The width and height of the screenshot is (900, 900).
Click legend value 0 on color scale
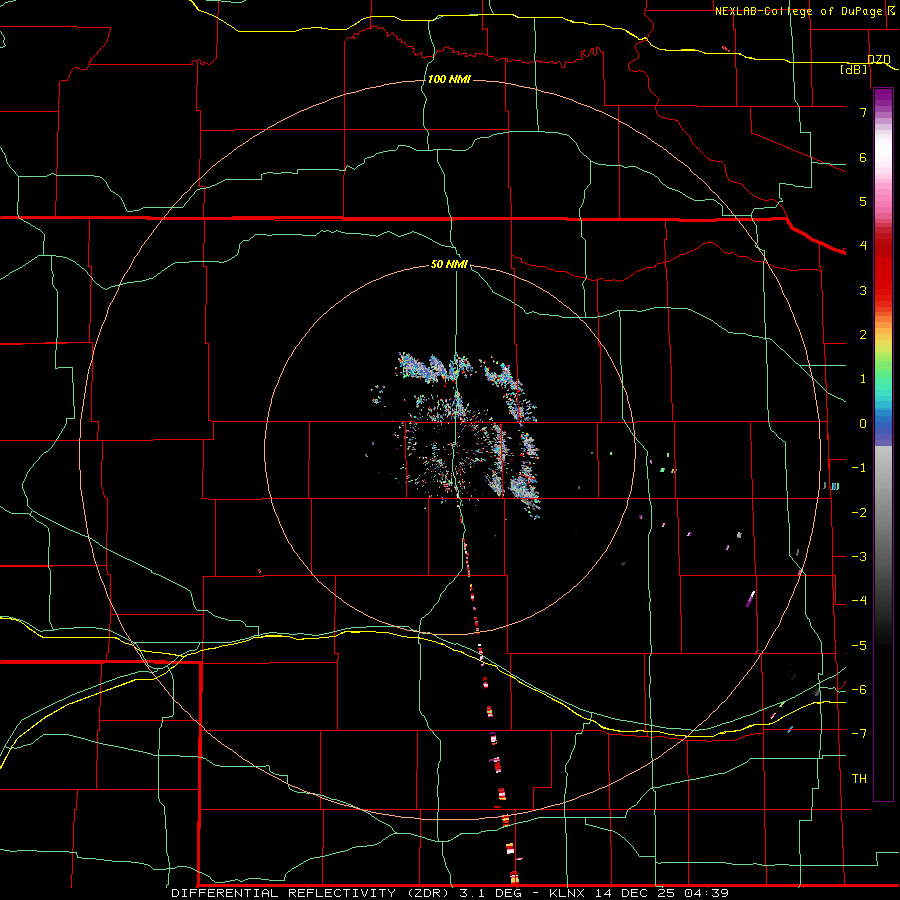(863, 424)
